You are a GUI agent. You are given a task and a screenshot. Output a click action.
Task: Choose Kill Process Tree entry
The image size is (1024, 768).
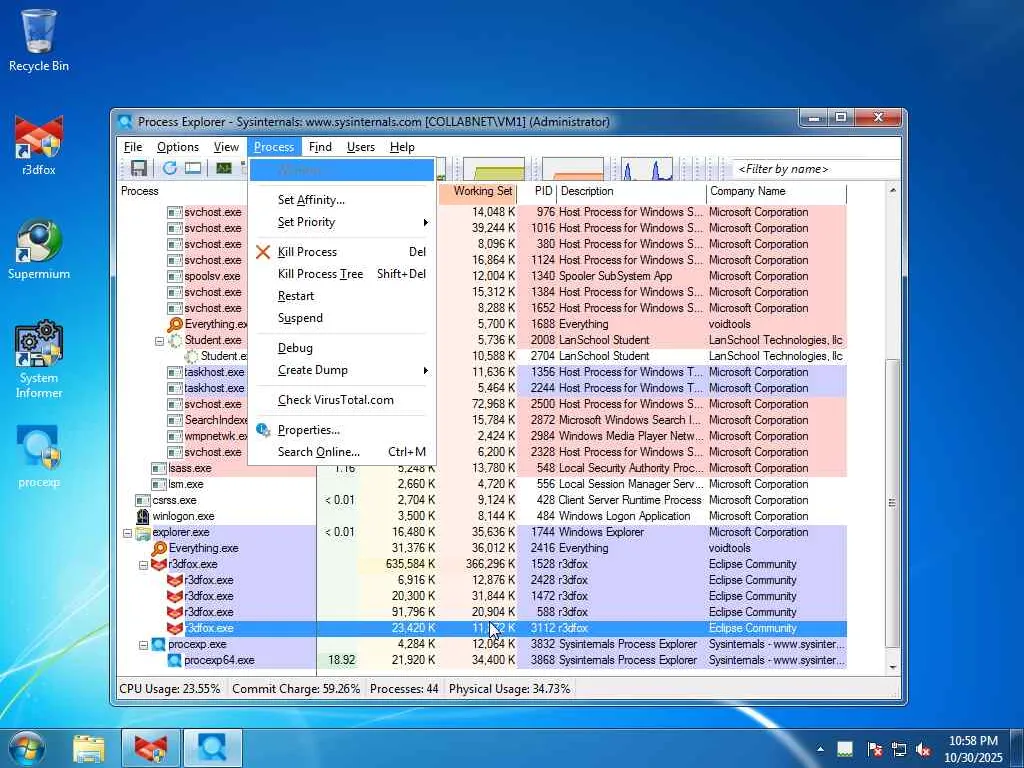coord(342,274)
